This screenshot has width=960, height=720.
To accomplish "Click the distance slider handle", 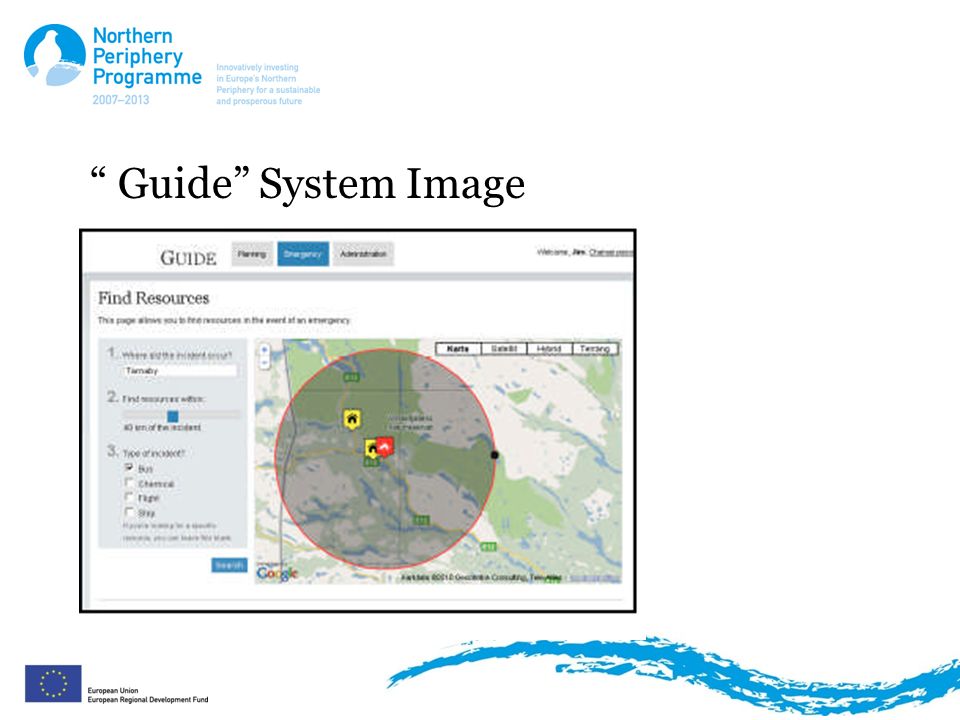I will pyautogui.click(x=173, y=416).
